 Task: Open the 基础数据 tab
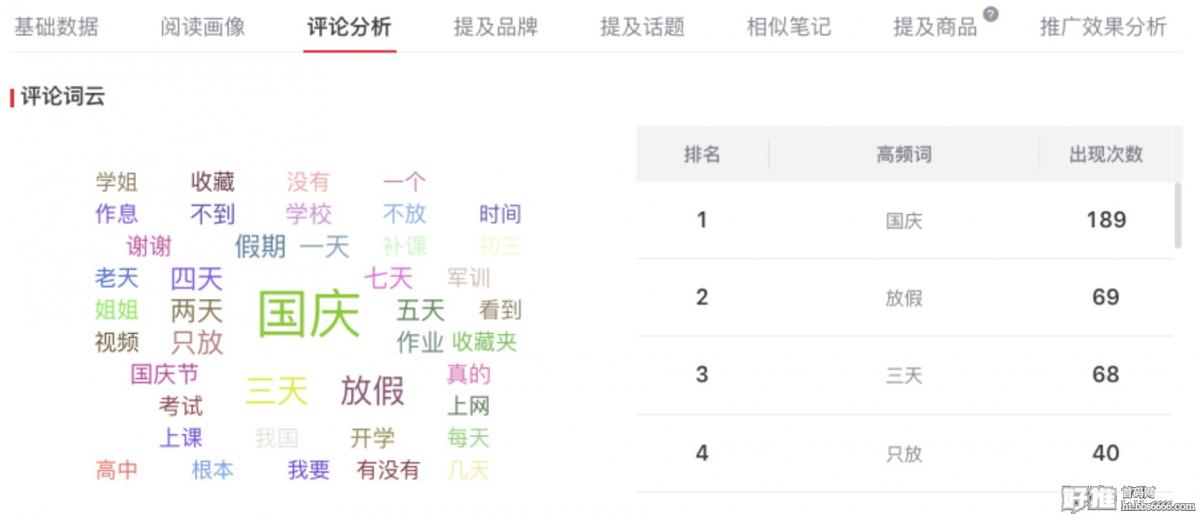(x=56, y=27)
